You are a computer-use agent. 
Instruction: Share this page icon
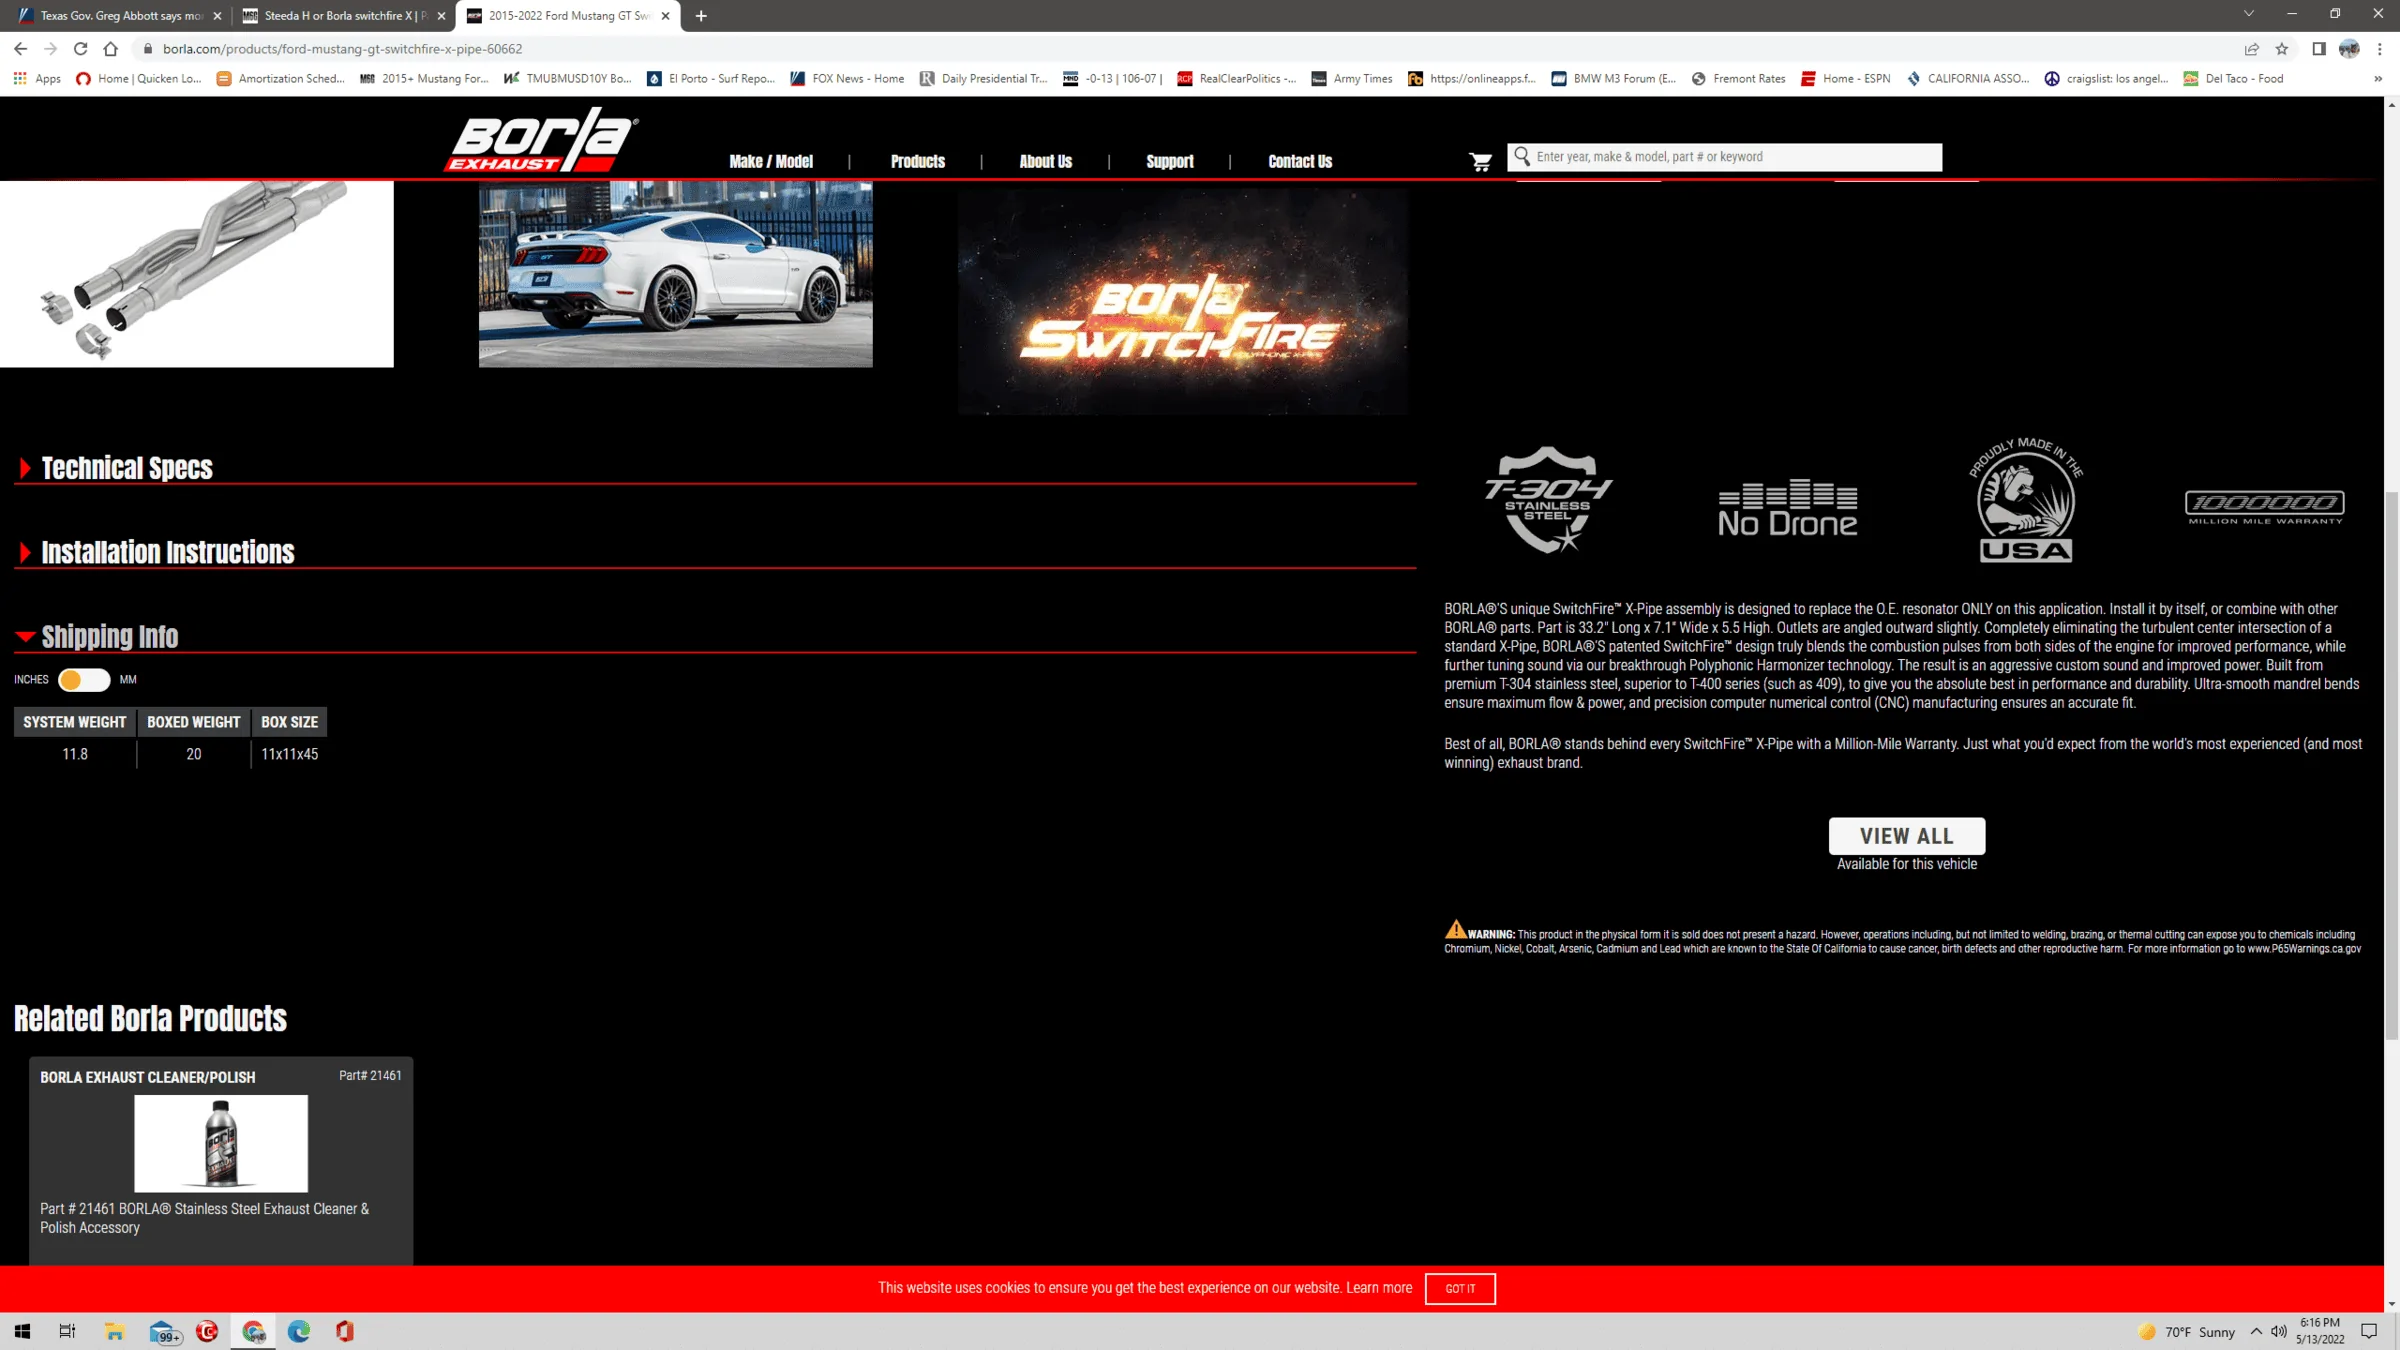click(2252, 48)
